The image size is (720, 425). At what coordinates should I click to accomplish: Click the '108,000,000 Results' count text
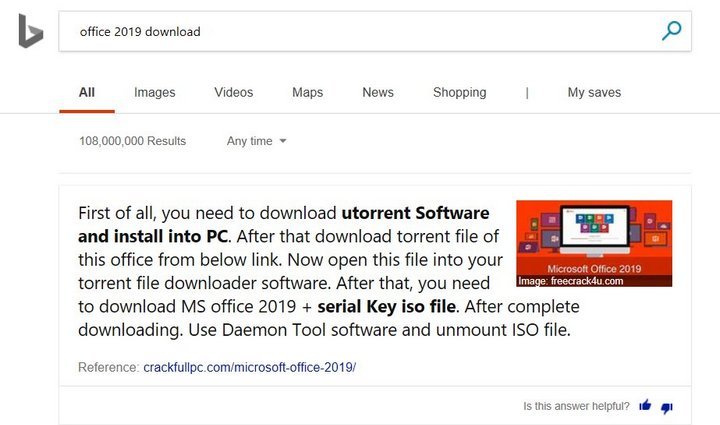132,141
